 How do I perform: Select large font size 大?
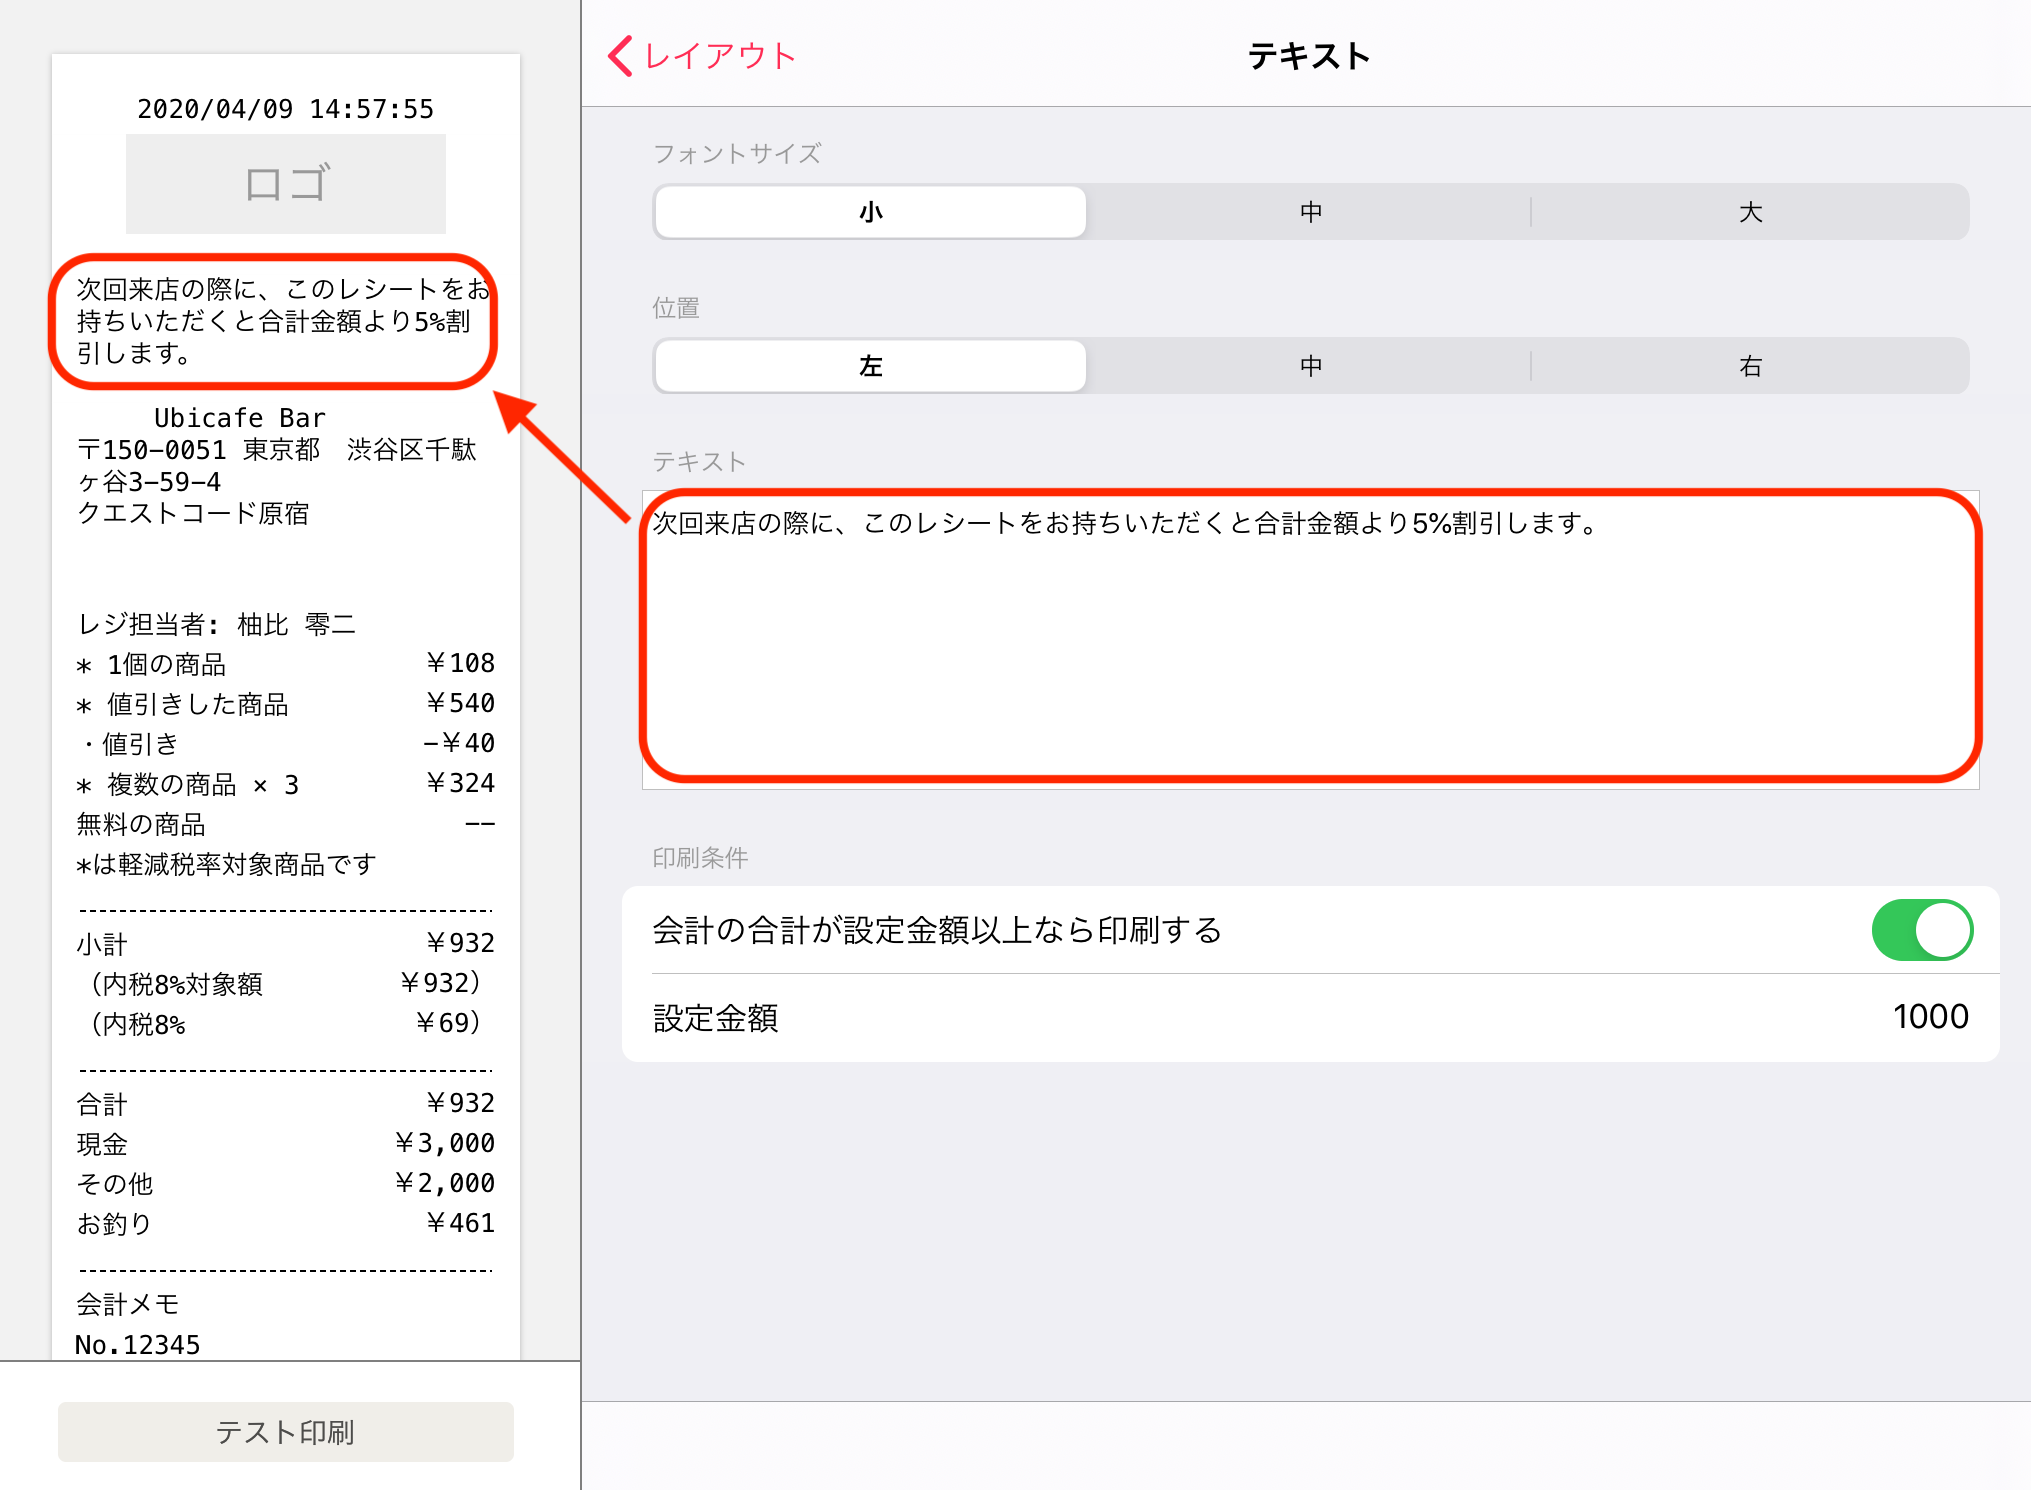(1750, 212)
